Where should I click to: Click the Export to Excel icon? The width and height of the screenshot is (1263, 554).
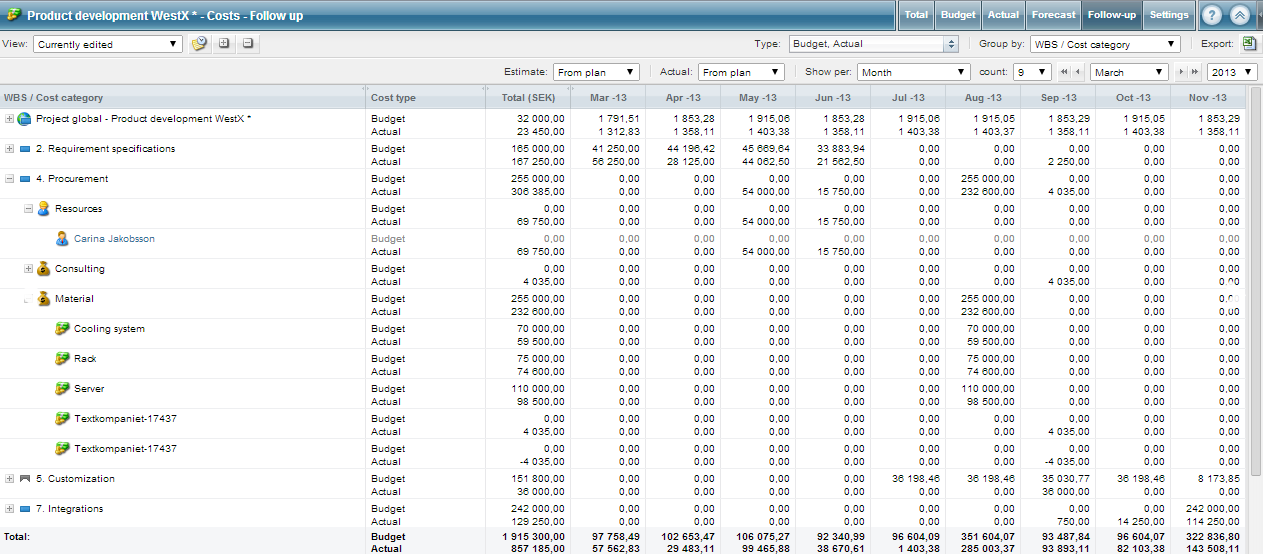[x=1249, y=44]
